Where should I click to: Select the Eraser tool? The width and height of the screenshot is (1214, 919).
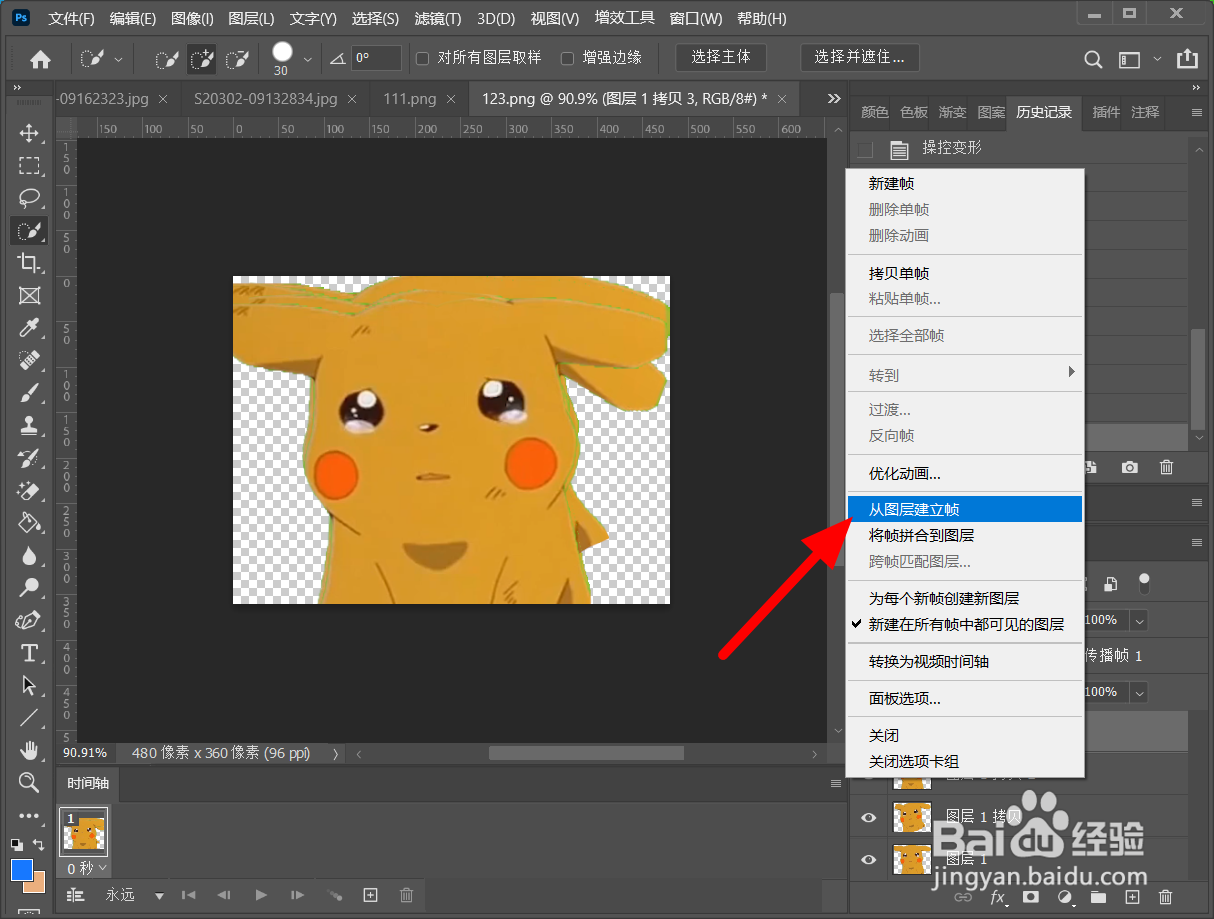point(29,490)
